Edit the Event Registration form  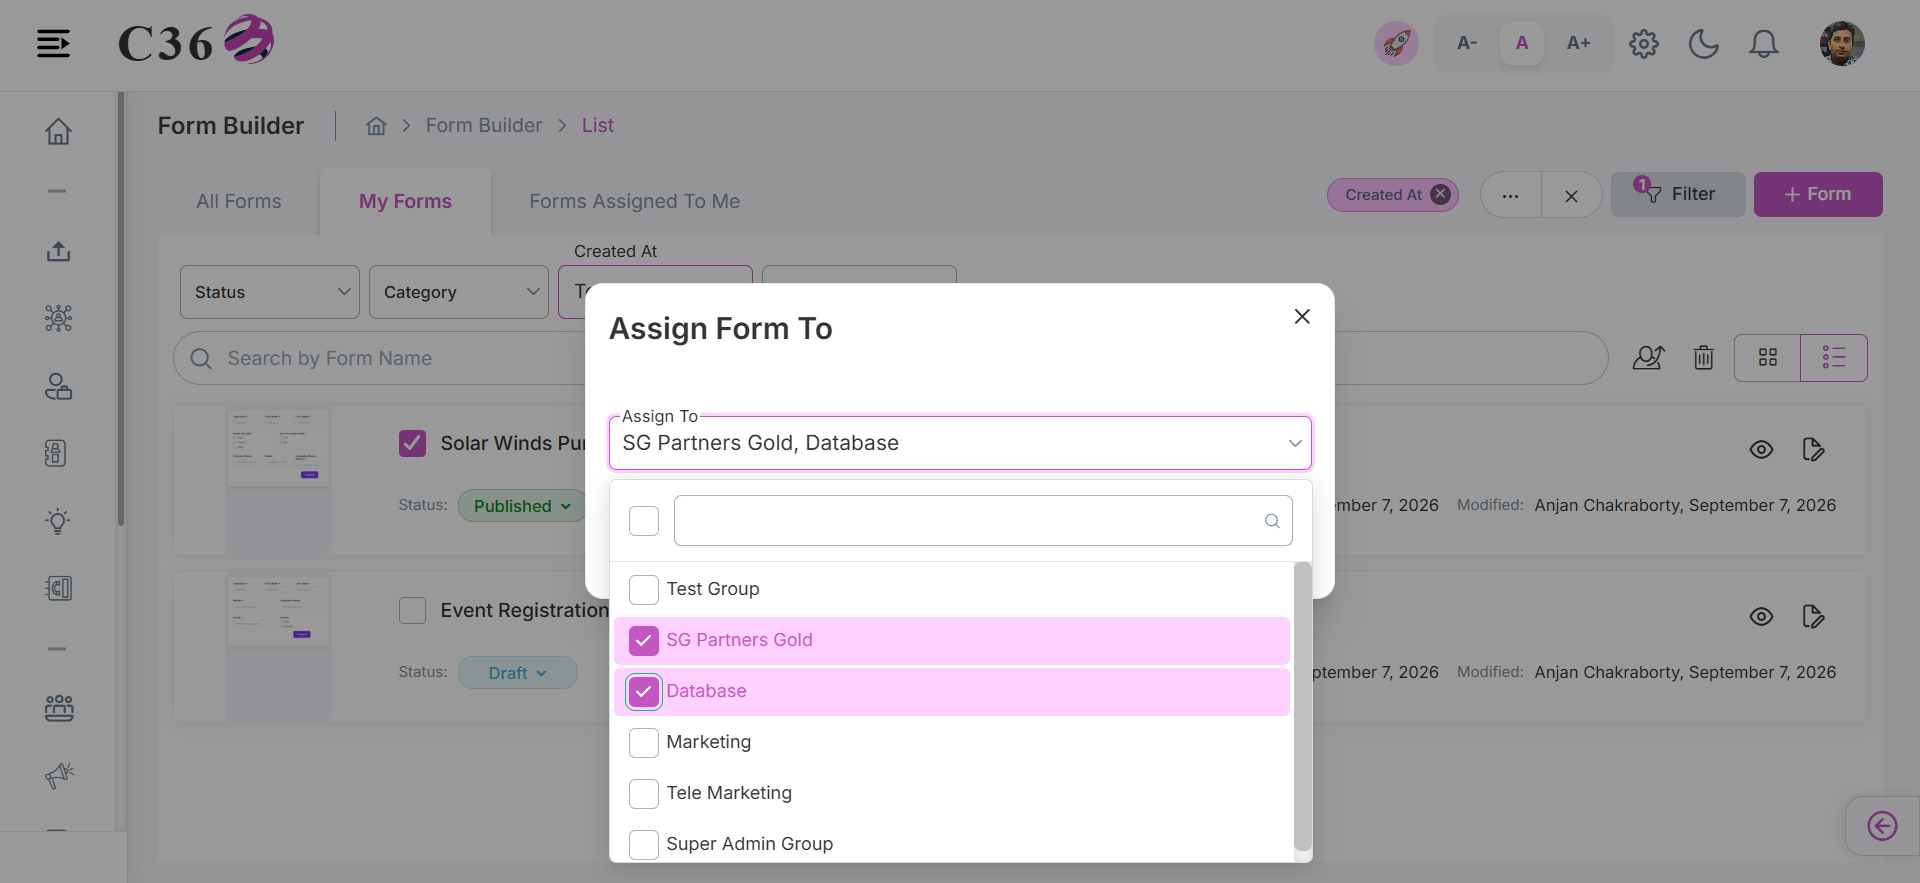(1813, 617)
